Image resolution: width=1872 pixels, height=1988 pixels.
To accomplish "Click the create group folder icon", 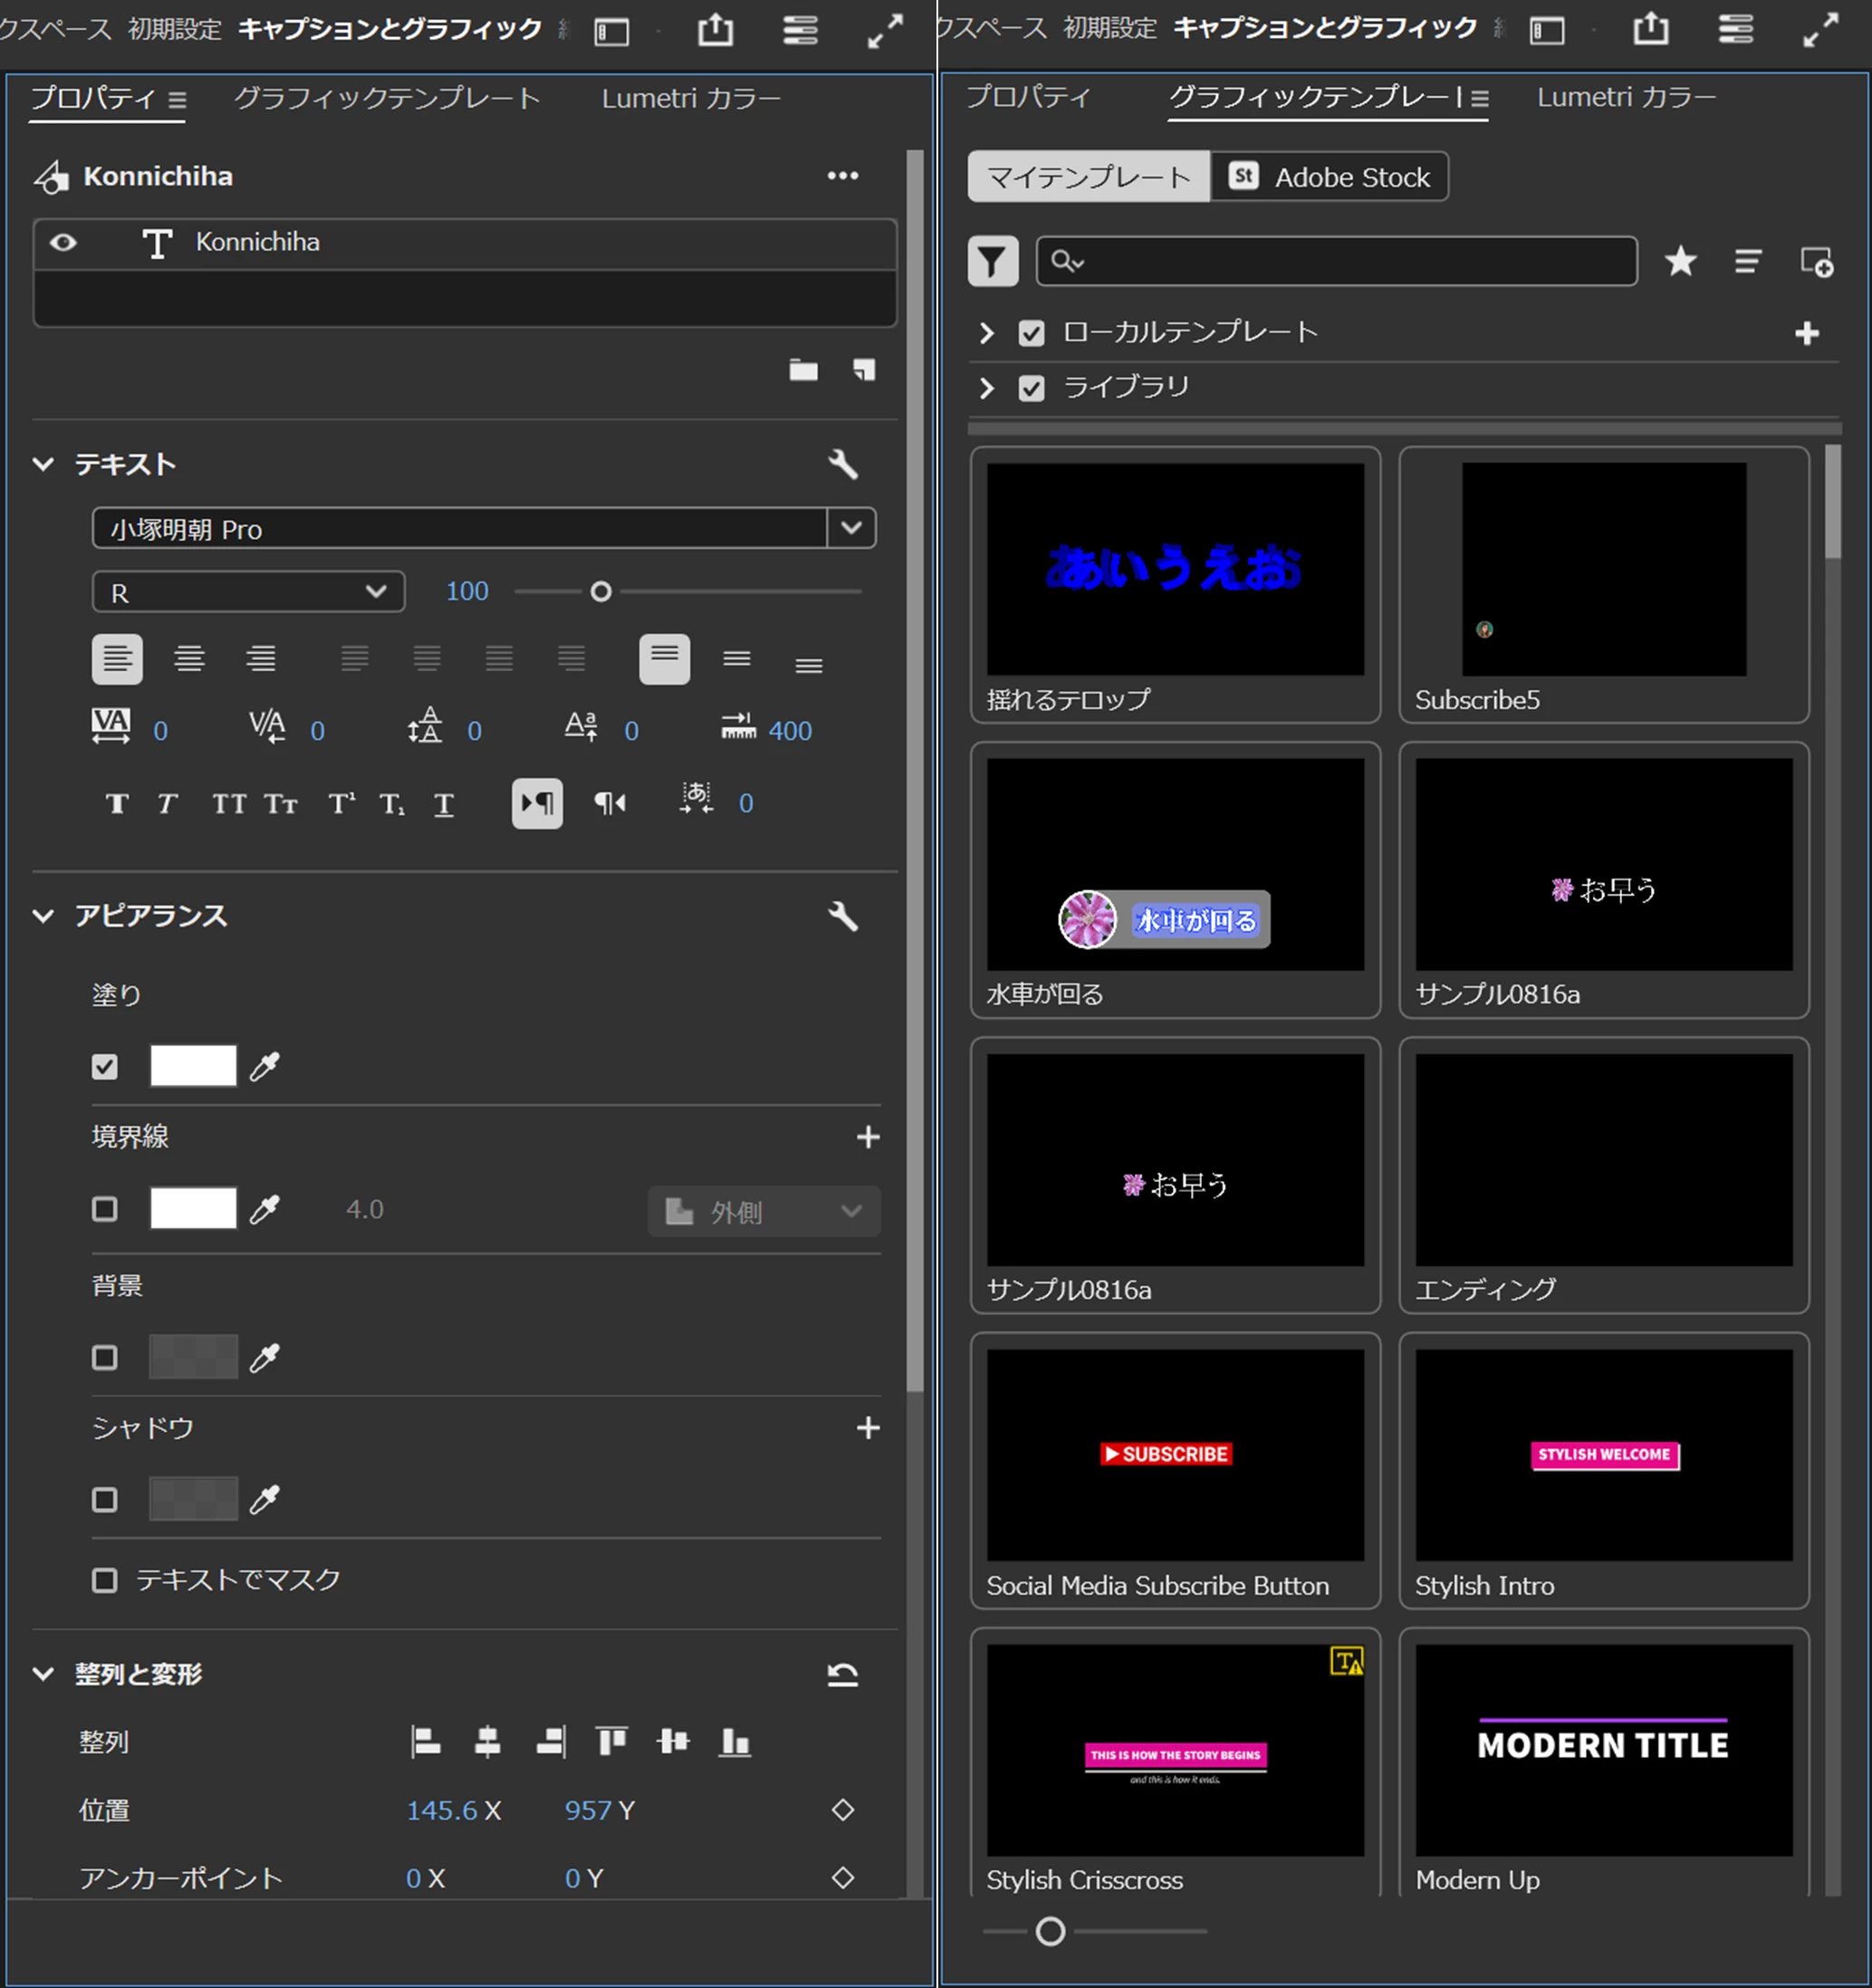I will [x=803, y=370].
